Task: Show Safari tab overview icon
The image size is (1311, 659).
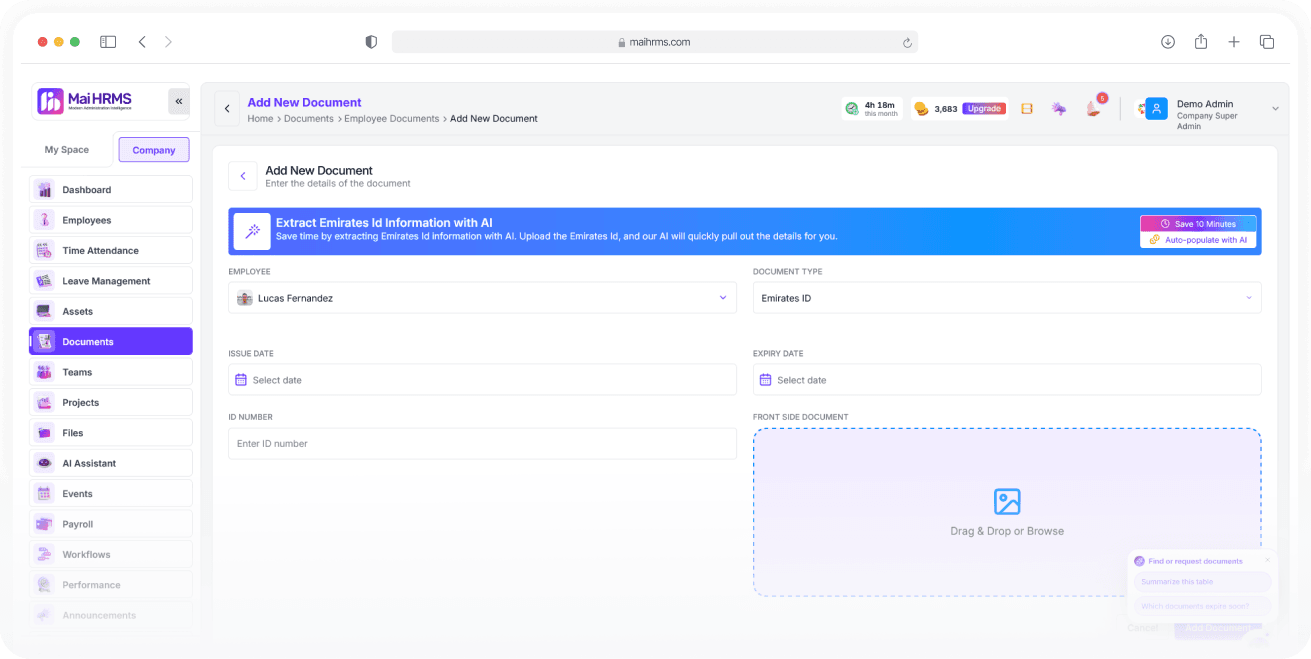Action: pos(1267,42)
